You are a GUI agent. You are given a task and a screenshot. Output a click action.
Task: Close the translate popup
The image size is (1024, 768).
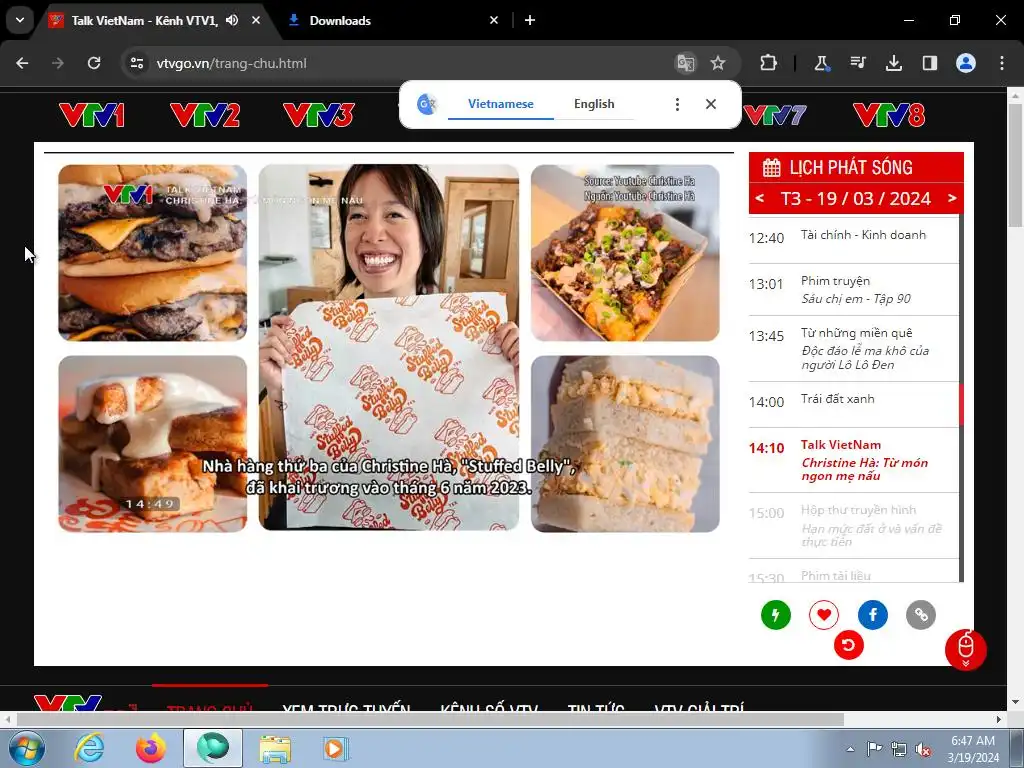[711, 104]
